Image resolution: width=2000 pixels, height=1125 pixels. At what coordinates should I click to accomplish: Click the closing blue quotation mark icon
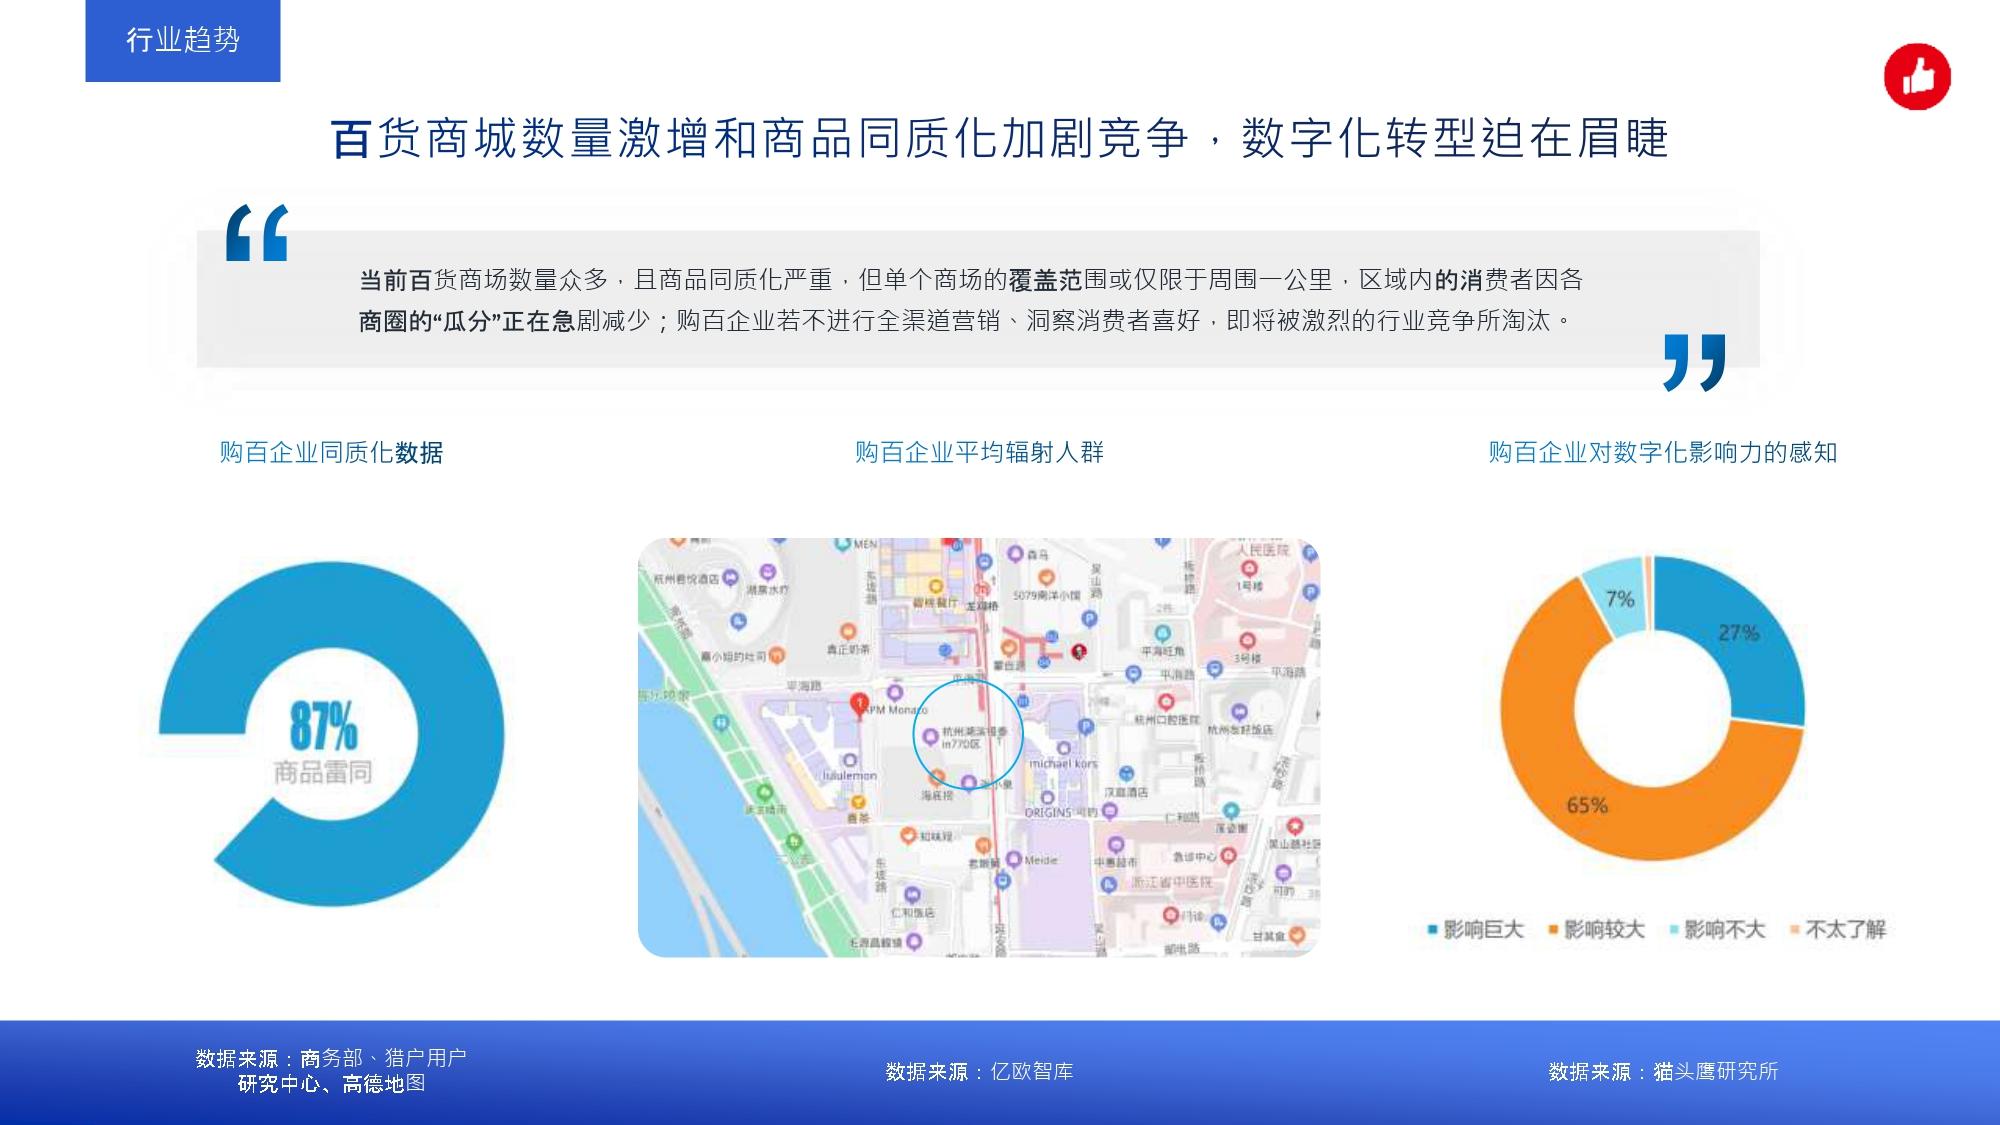pos(1694,362)
